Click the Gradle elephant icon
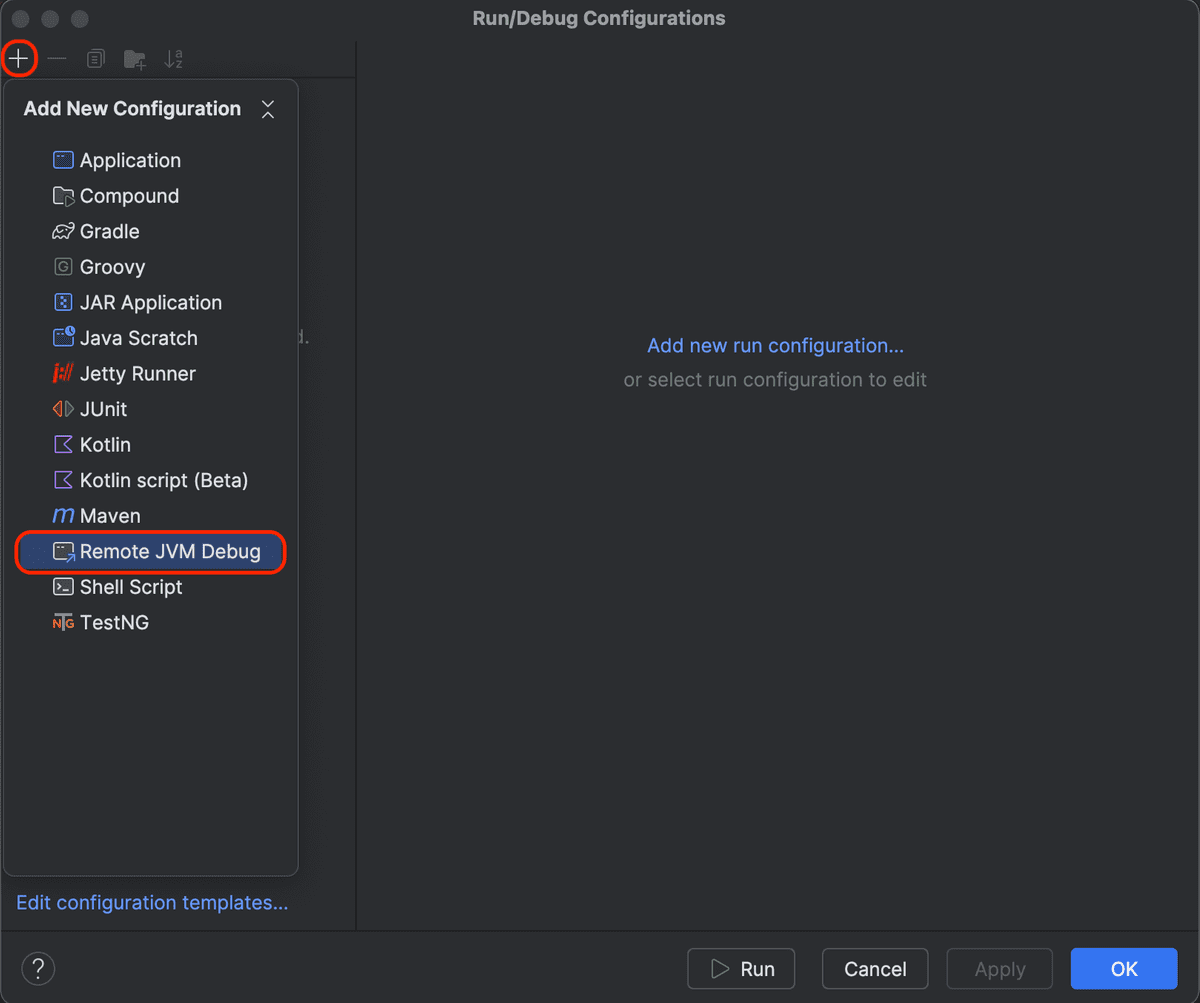1200x1003 pixels. [62, 231]
